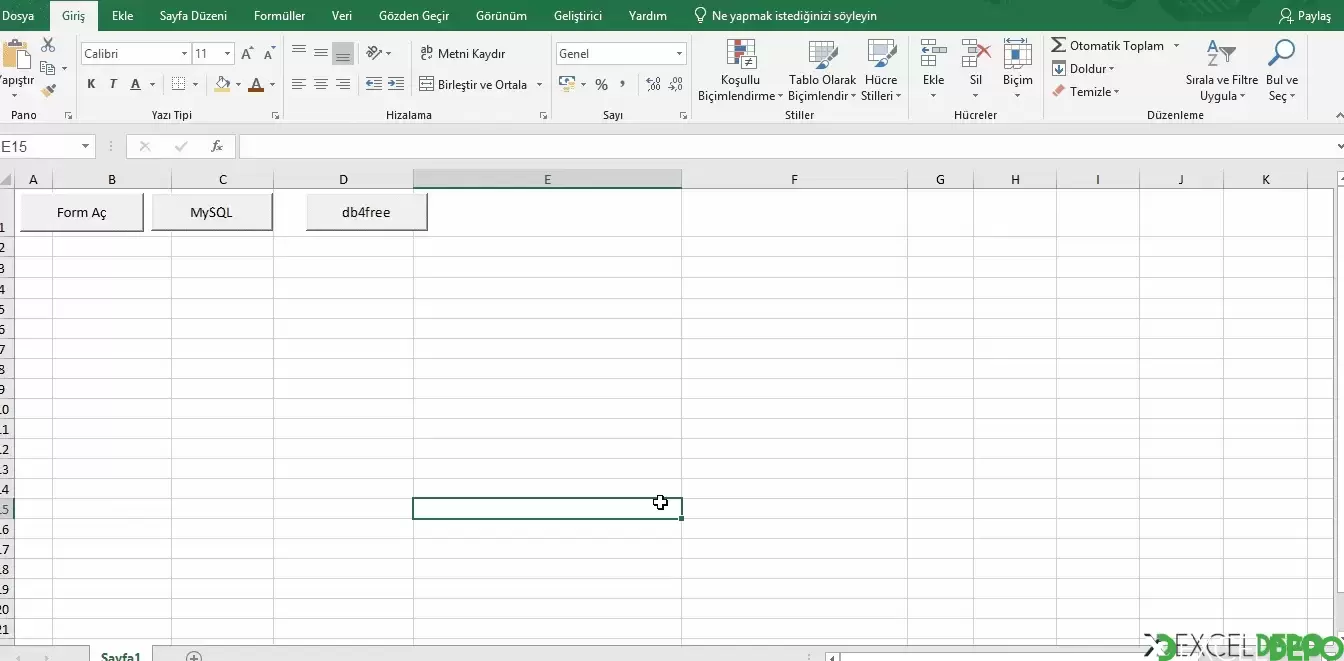
Task: Increase decimal places icon
Action: point(654,85)
